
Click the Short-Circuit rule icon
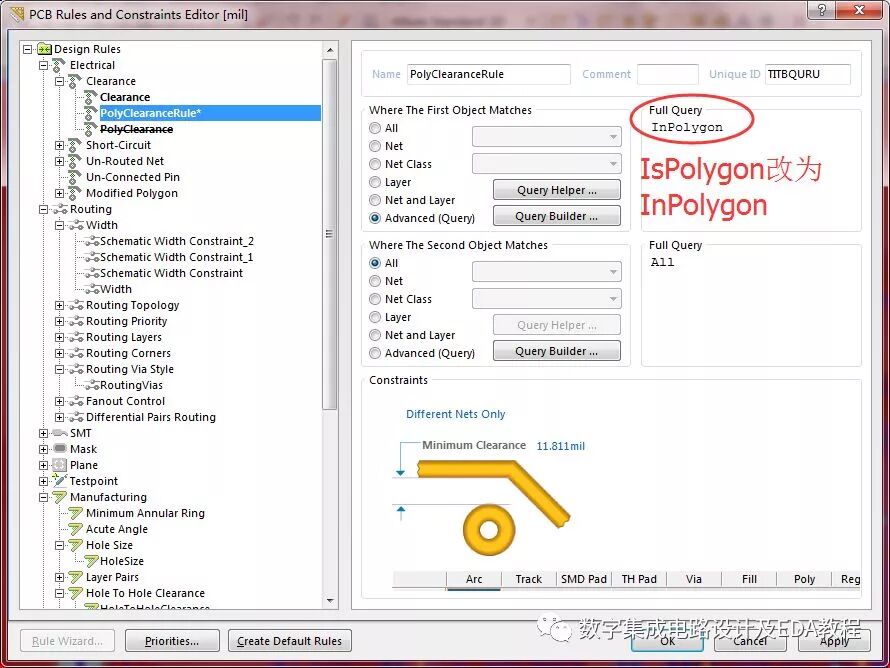click(x=74, y=145)
